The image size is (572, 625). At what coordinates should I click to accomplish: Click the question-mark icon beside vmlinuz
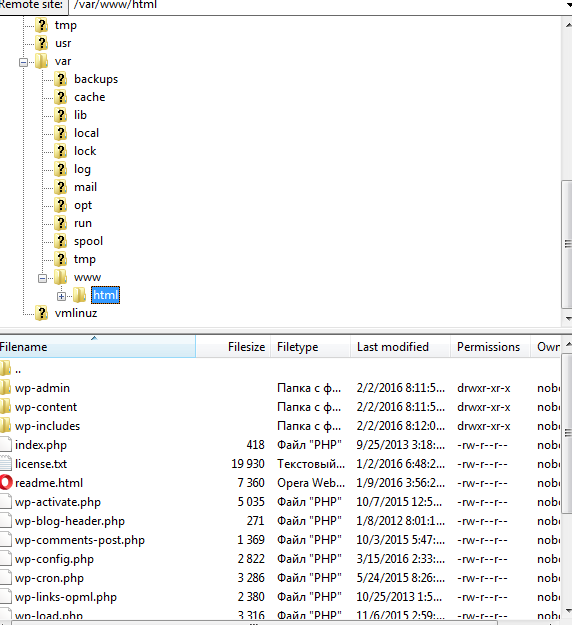pyautogui.click(x=41, y=313)
